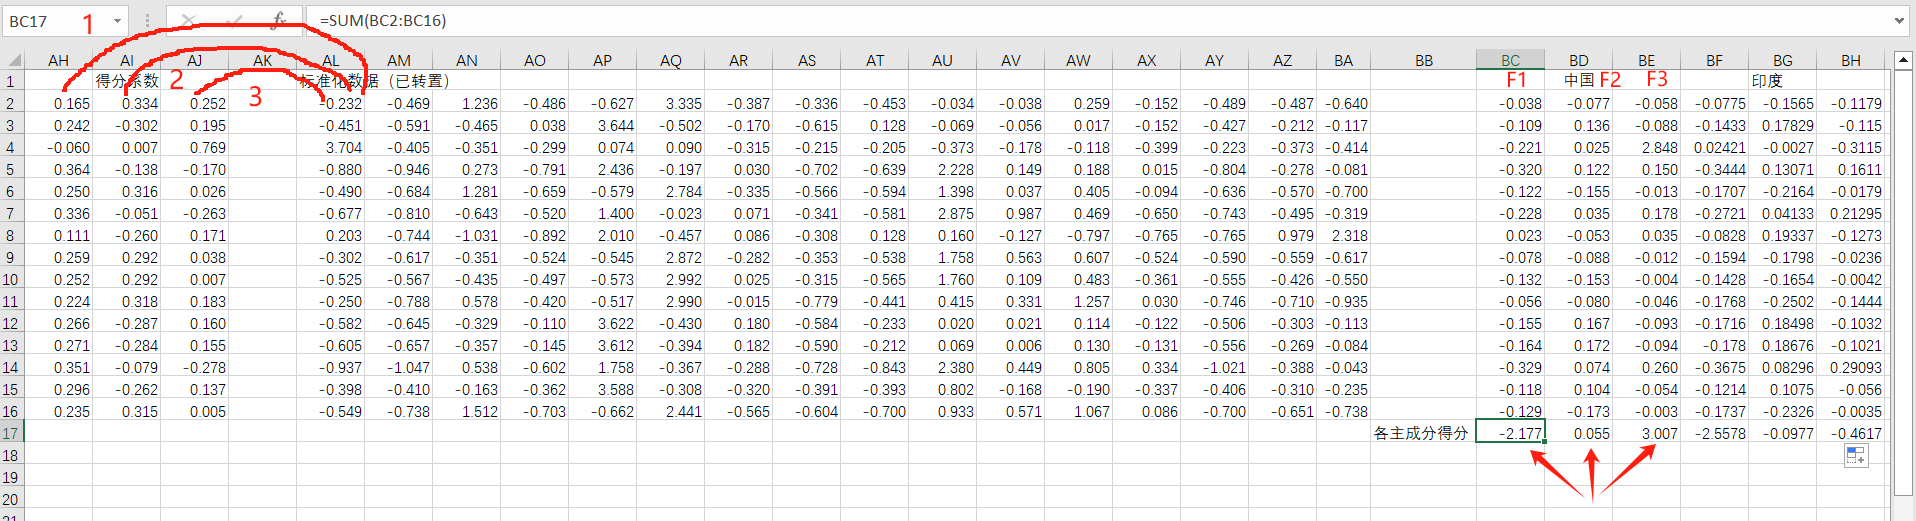Click the 印度 header cell in column BG
Viewport: 1916px width, 521px height.
1782,81
